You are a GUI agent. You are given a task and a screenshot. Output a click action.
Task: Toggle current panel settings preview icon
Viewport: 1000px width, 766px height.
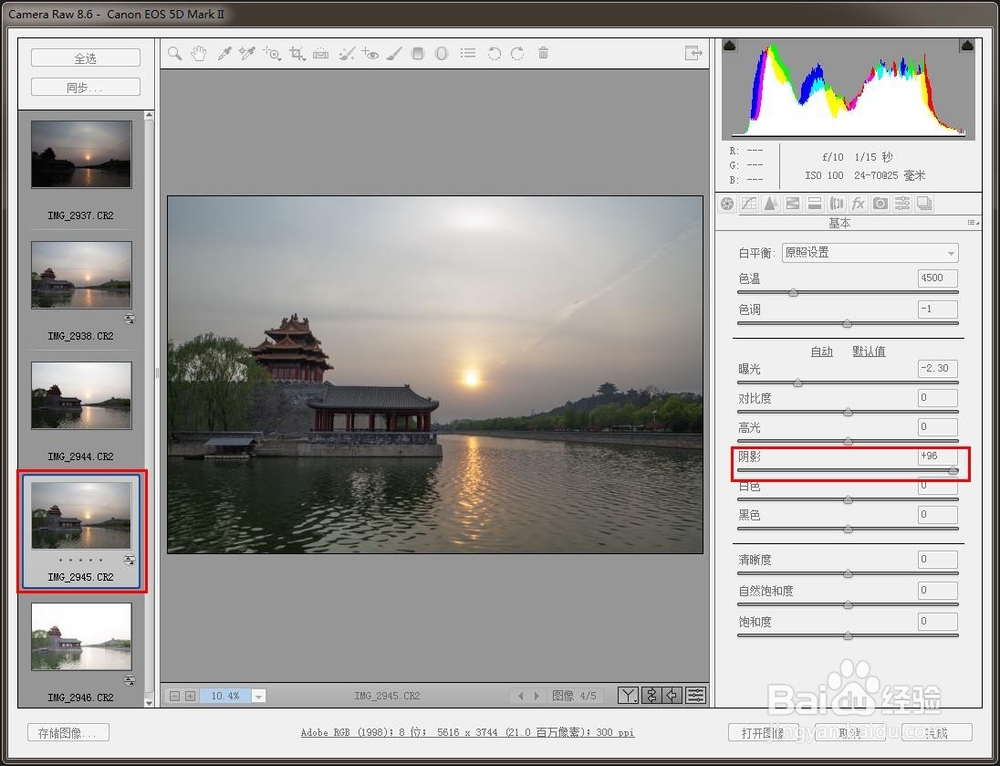[x=696, y=695]
